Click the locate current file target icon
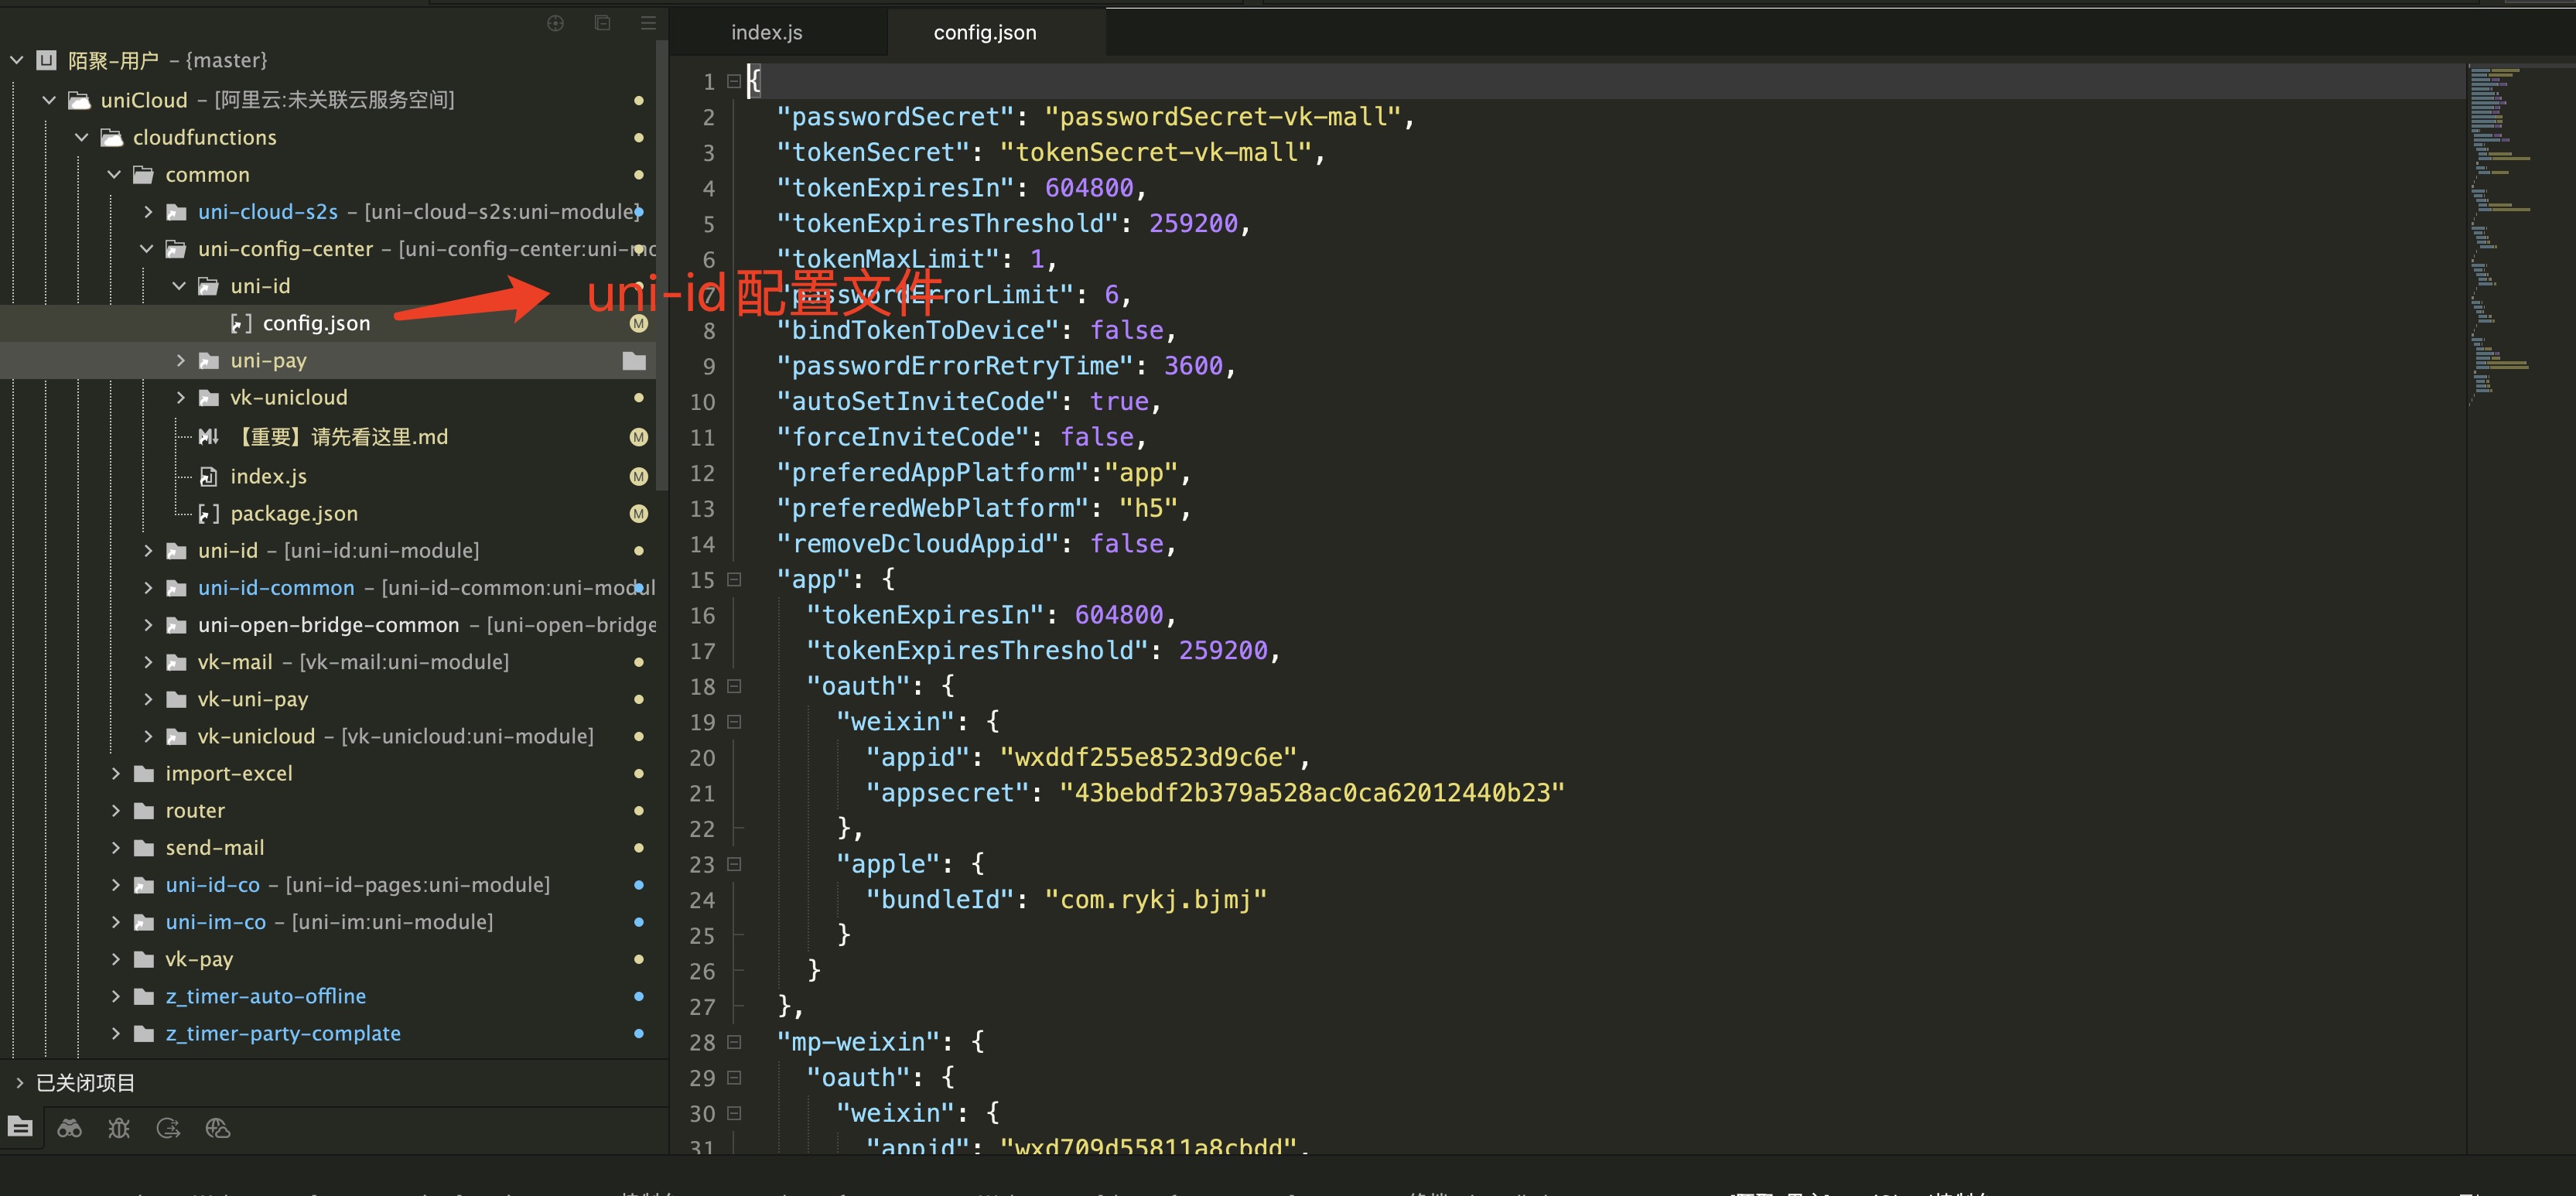The image size is (2576, 1196). point(556,23)
